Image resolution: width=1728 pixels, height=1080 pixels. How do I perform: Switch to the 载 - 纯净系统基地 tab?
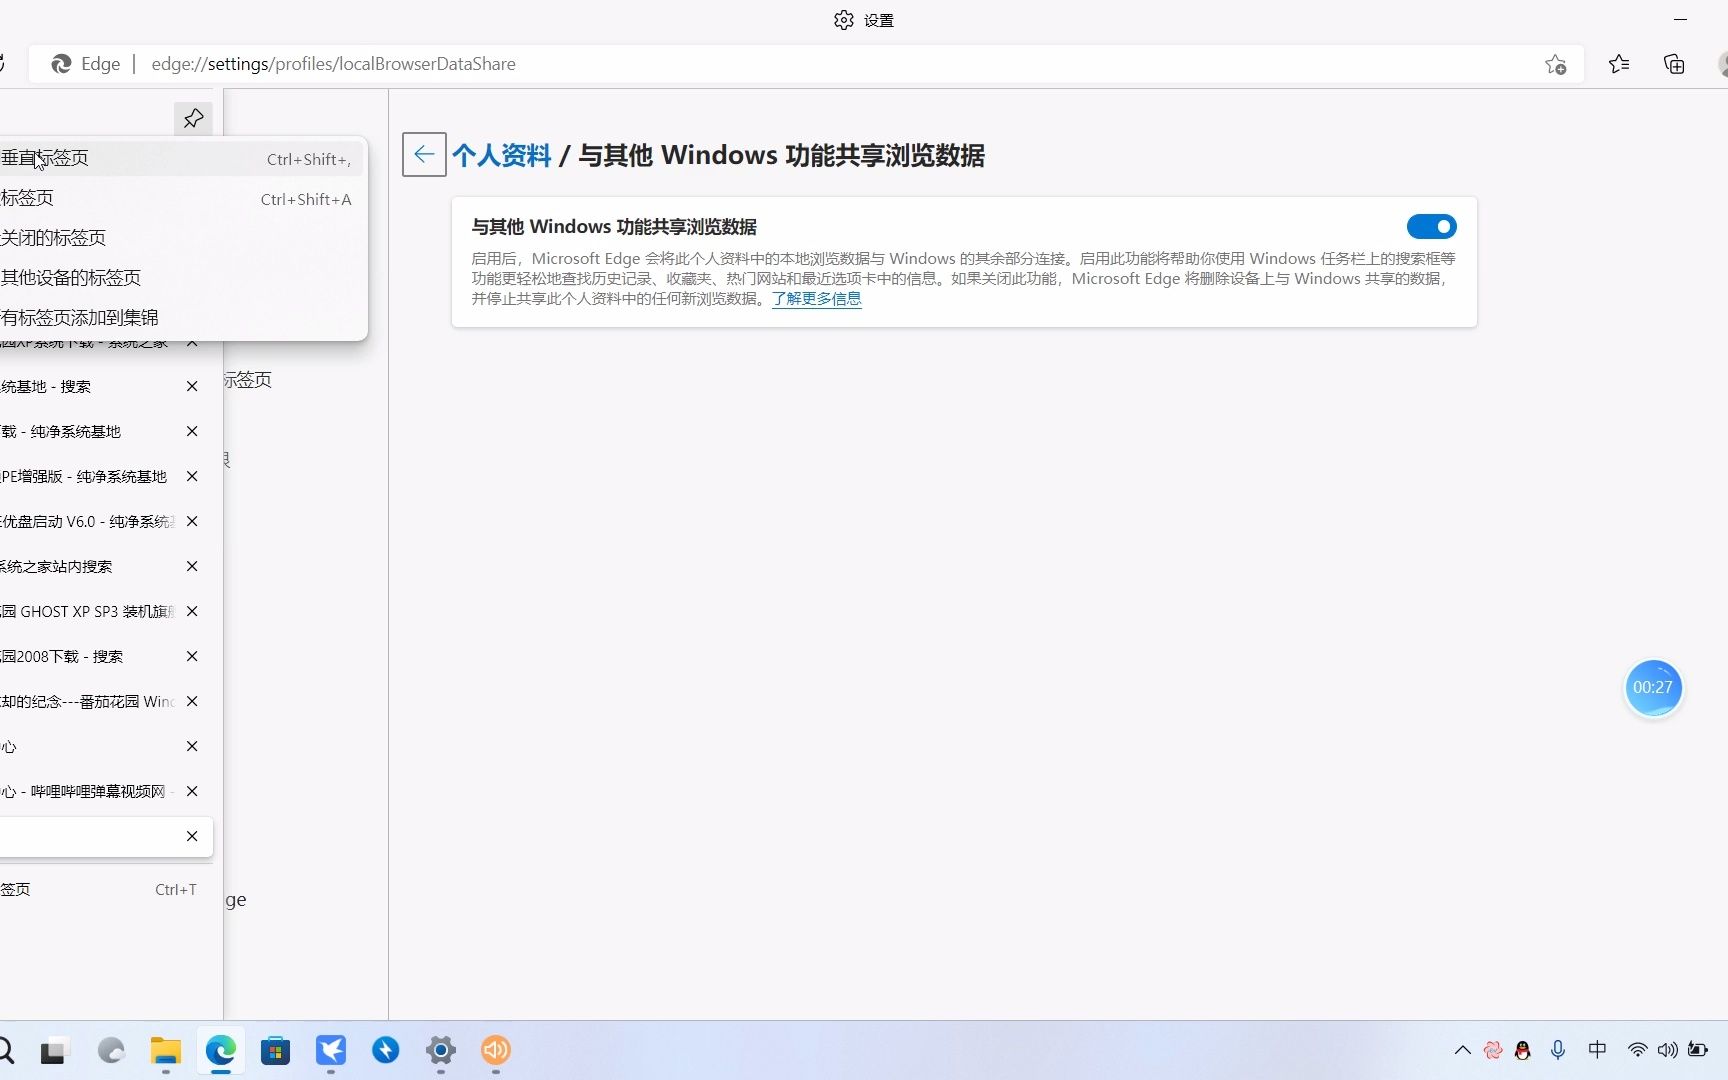pyautogui.click(x=88, y=431)
